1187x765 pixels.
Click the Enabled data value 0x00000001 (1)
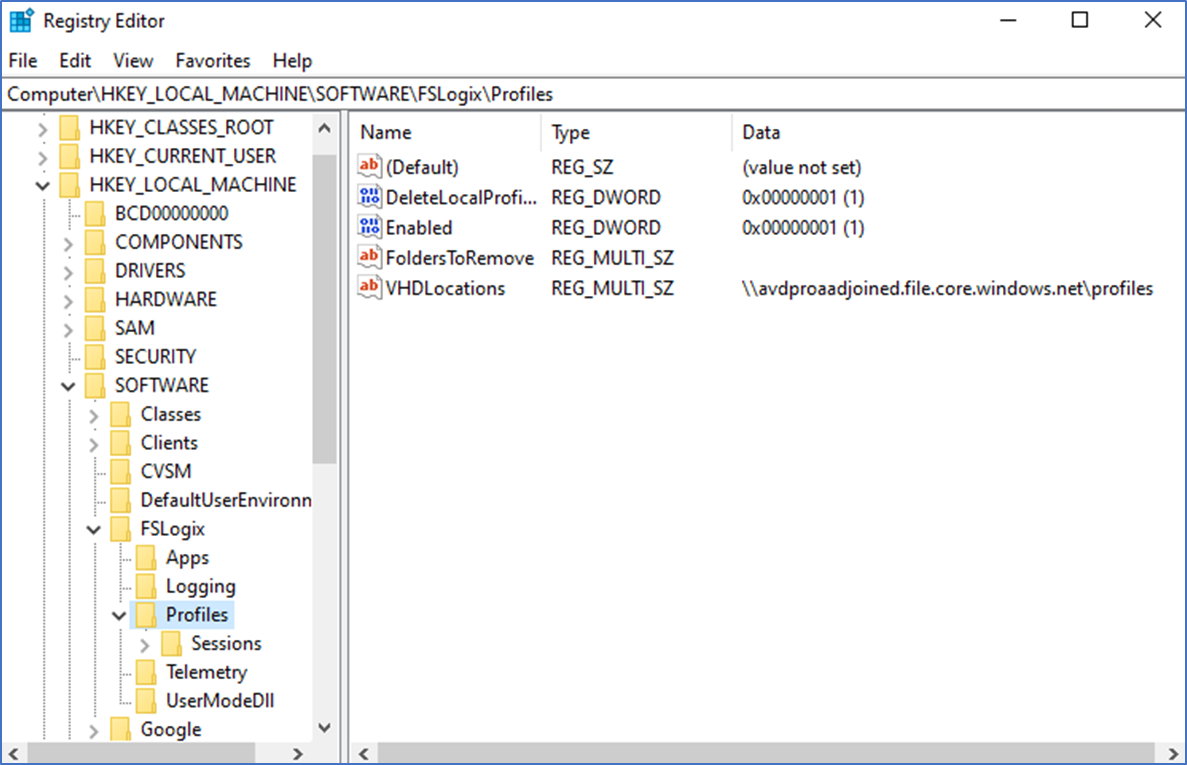tap(803, 228)
